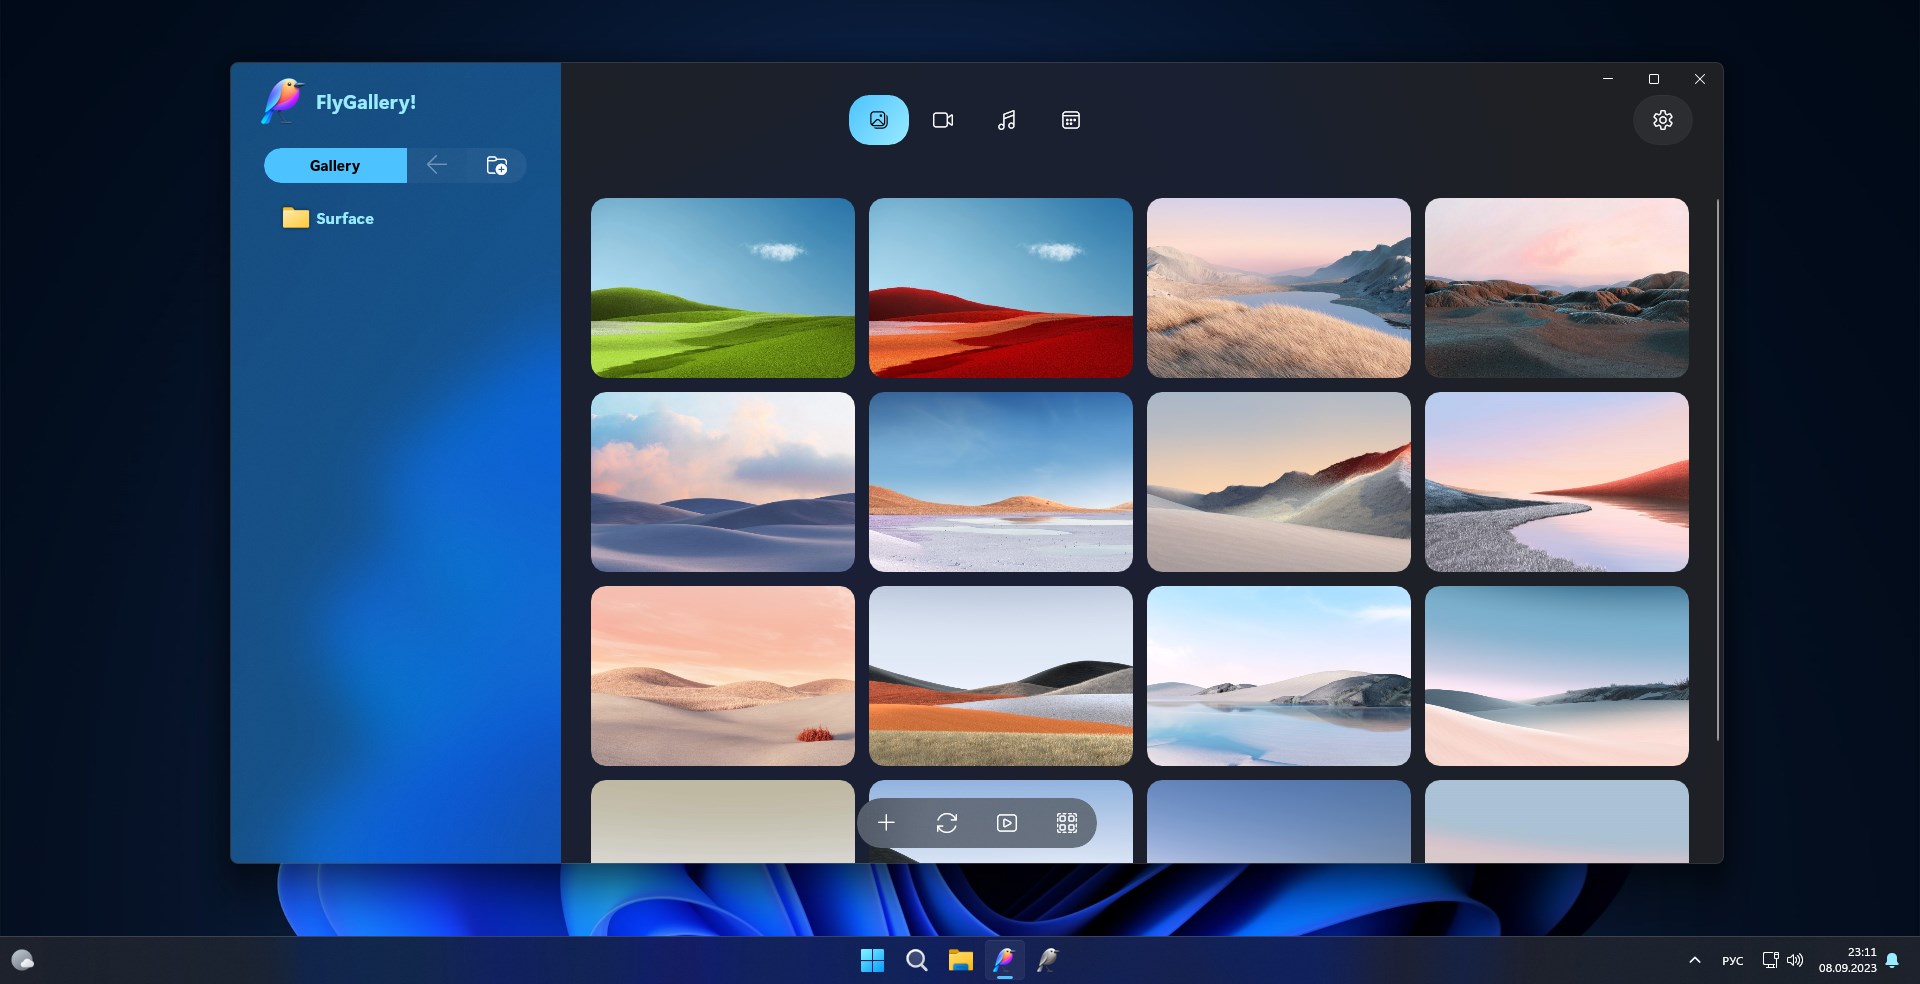Viewport: 1920px width, 984px height.
Task: Open the calendar view tab
Action: click(1070, 120)
